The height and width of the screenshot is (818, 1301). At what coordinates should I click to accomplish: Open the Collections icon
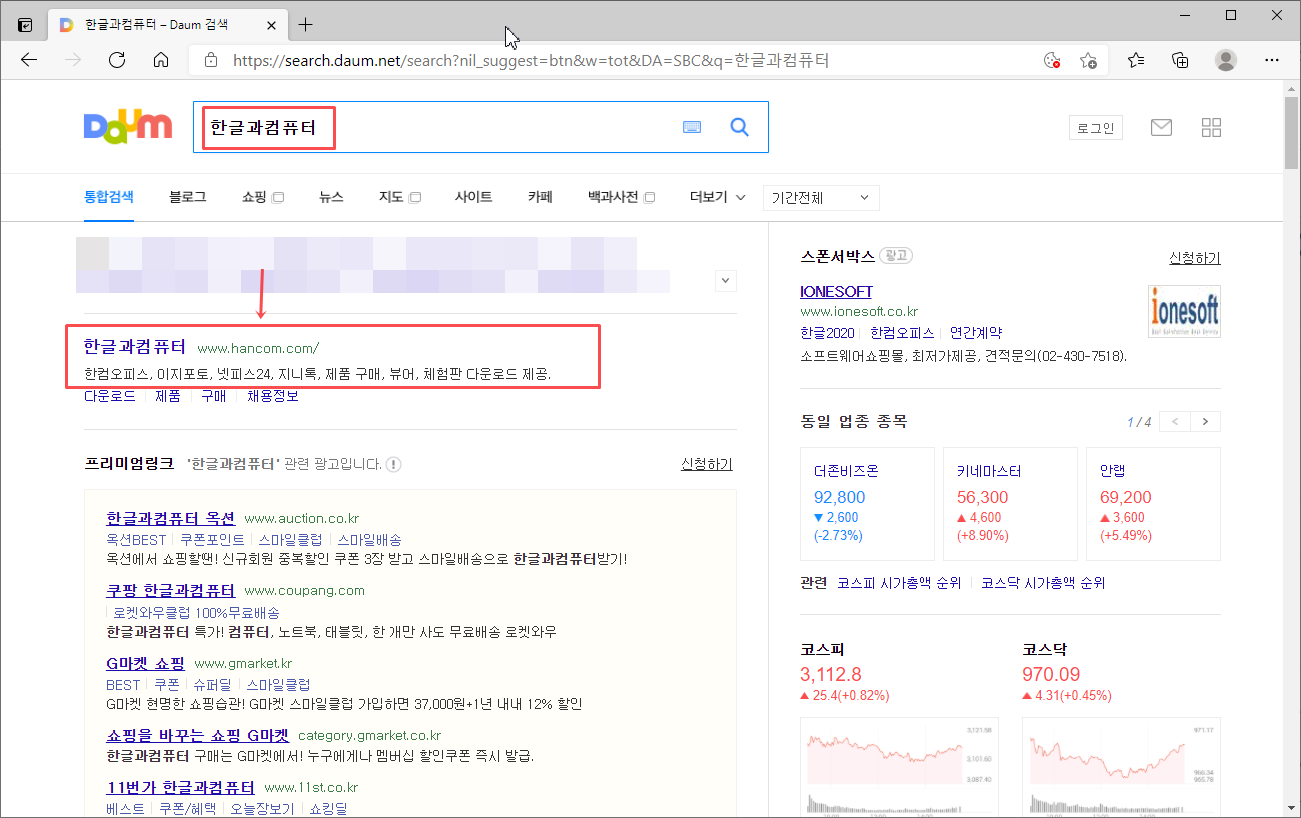click(x=1181, y=60)
